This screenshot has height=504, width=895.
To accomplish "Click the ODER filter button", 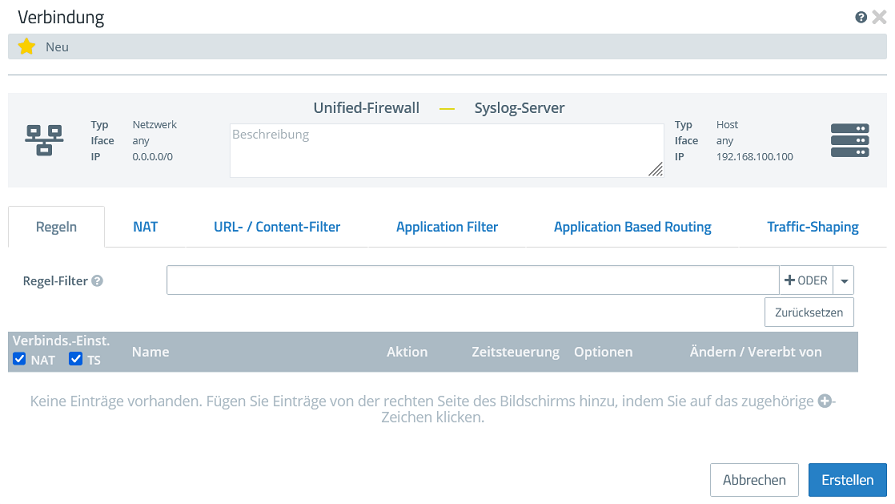I will point(806,281).
